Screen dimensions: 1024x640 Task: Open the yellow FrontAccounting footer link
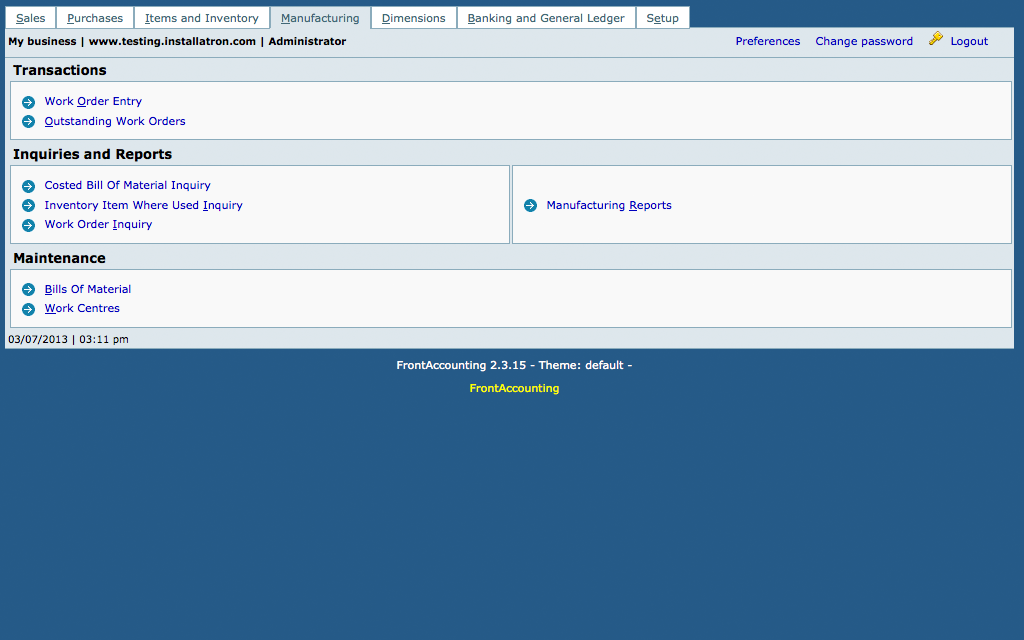[x=514, y=388]
